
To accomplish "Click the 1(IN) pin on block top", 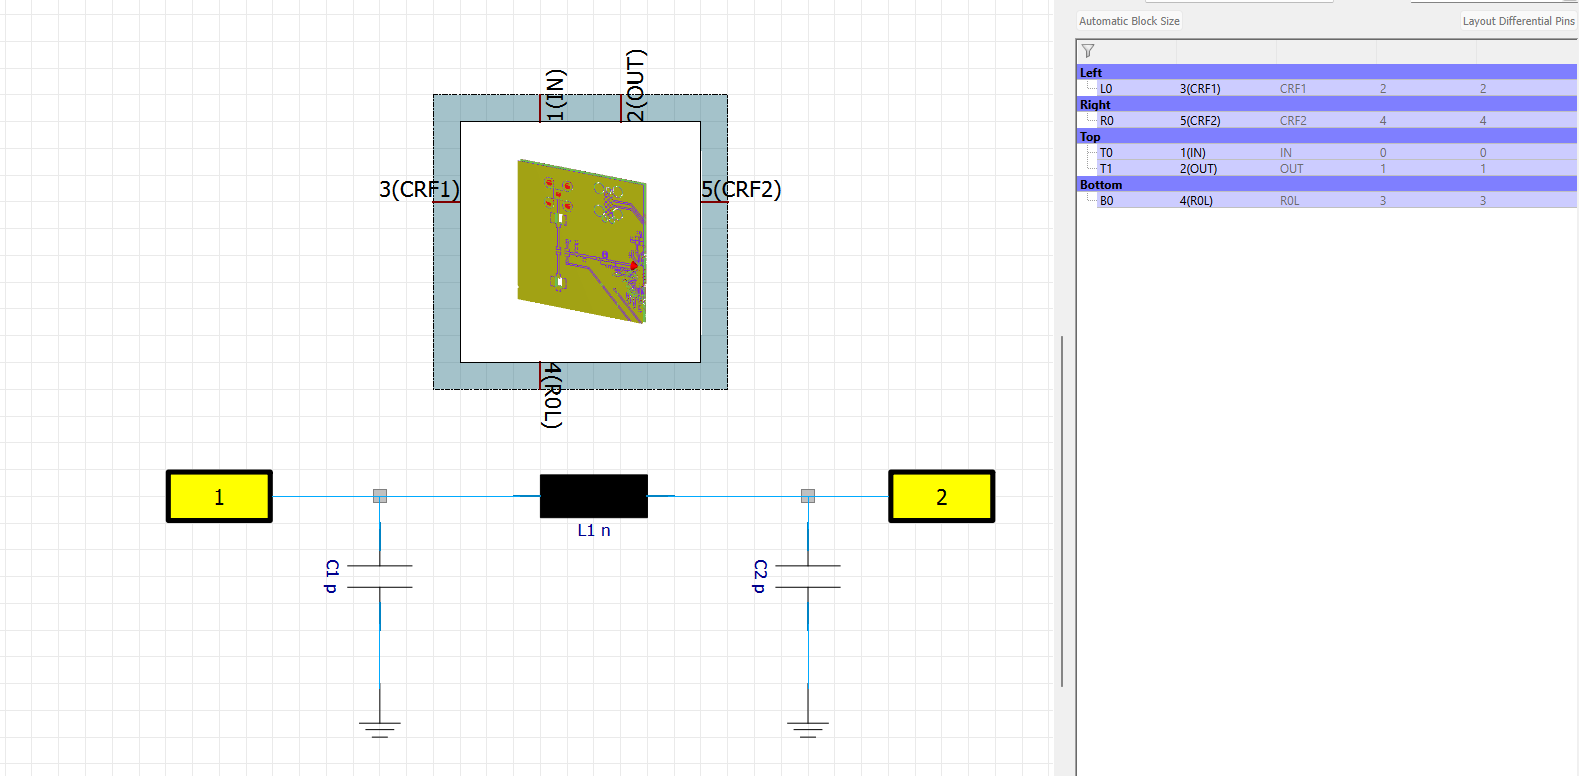I will coord(555,95).
